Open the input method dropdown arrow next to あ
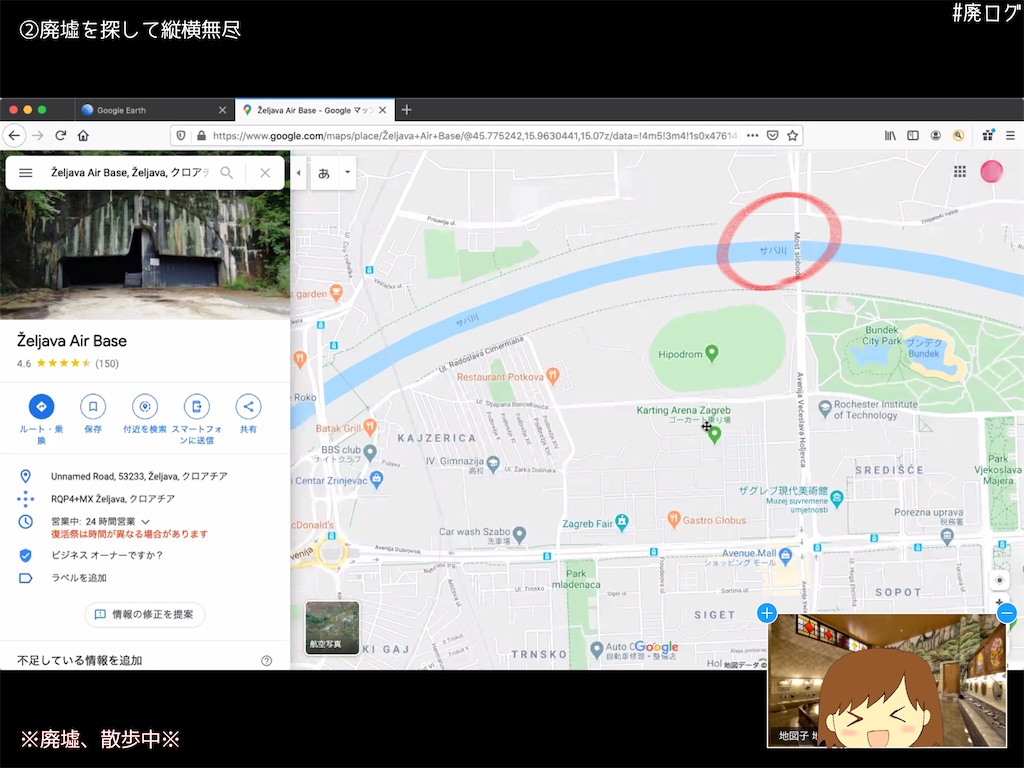Image resolution: width=1024 pixels, height=768 pixels. pyautogui.click(x=347, y=173)
